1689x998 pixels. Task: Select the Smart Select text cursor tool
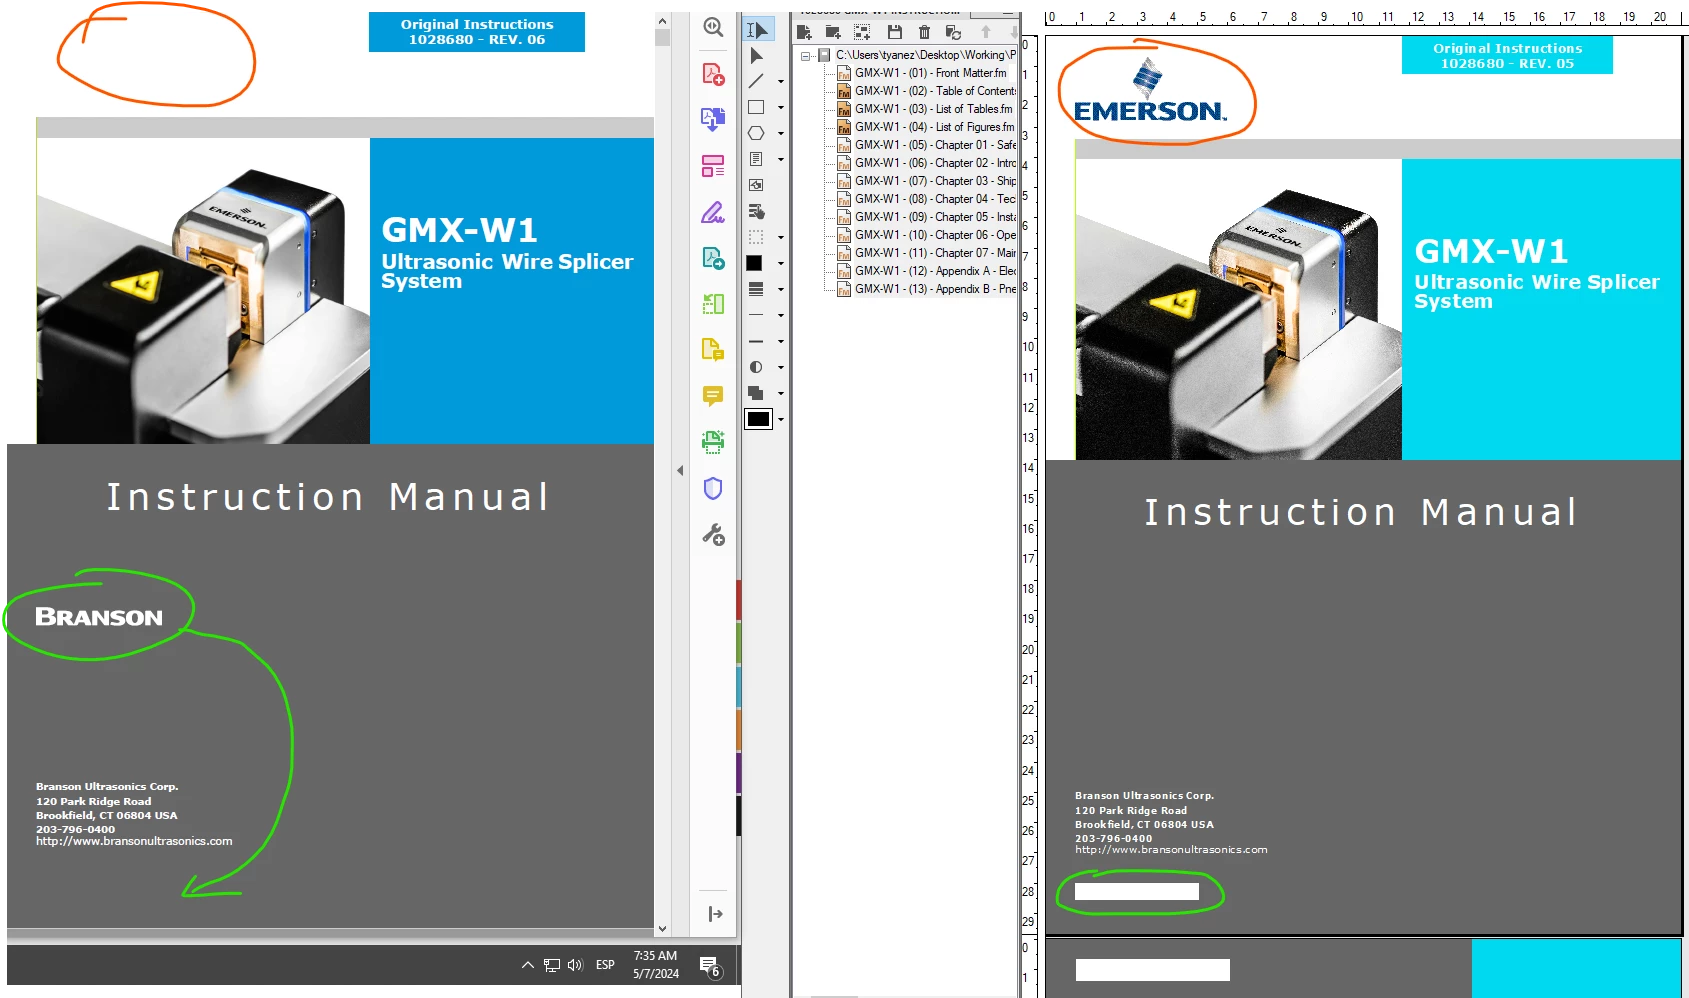click(757, 30)
